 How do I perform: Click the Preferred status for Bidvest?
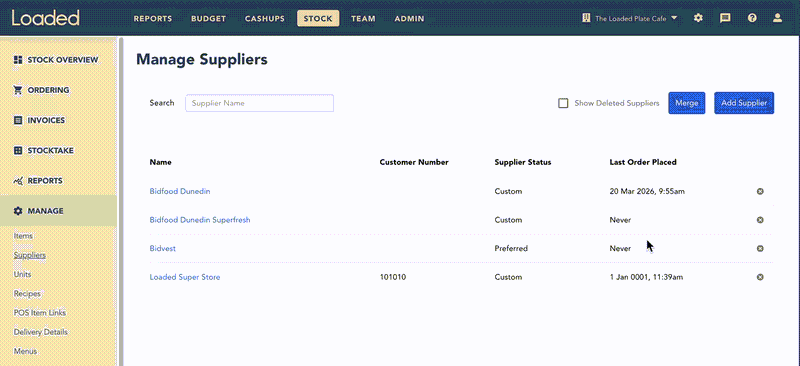[511, 249]
